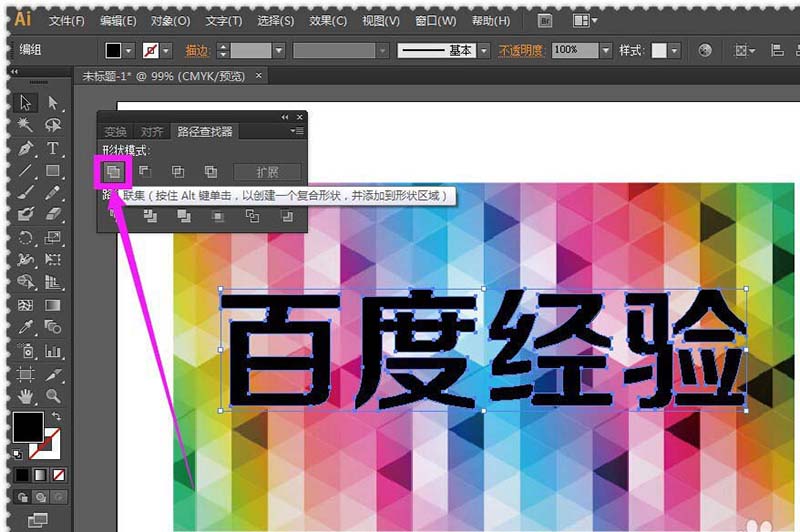Open 基本 brush definition dropdown
Image resolution: width=800 pixels, height=532 pixels.
(x=484, y=50)
